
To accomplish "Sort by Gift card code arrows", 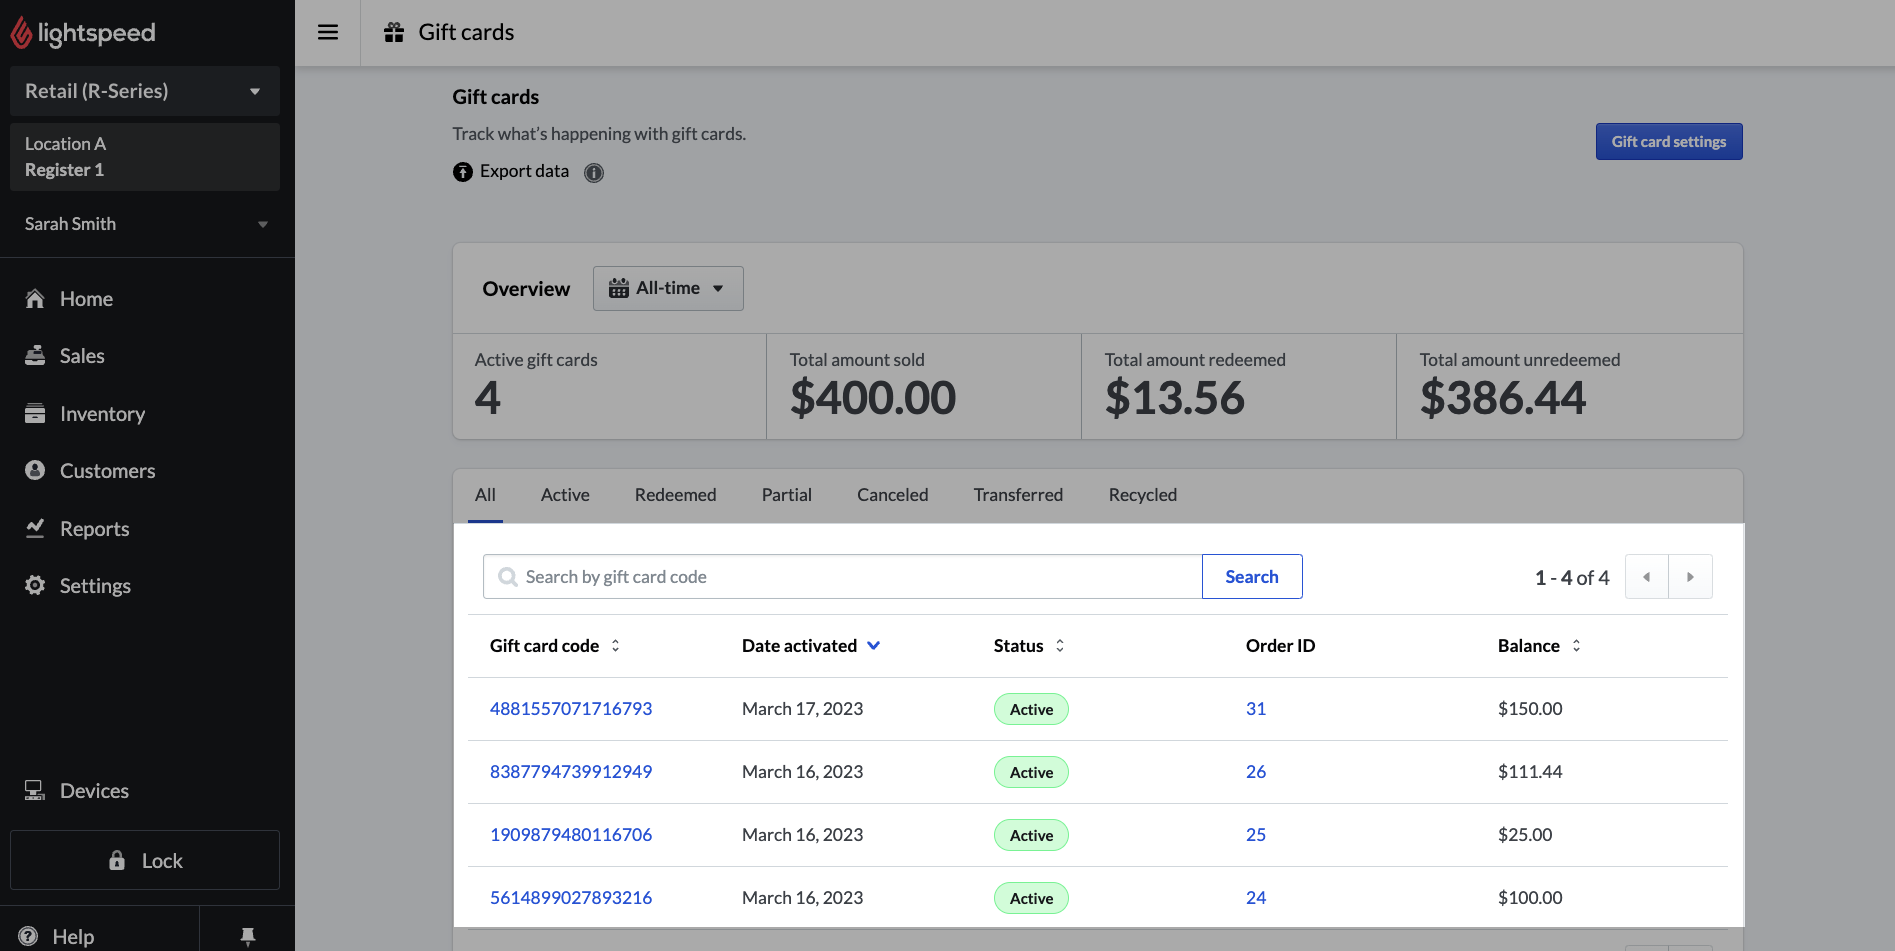I will coord(616,646).
